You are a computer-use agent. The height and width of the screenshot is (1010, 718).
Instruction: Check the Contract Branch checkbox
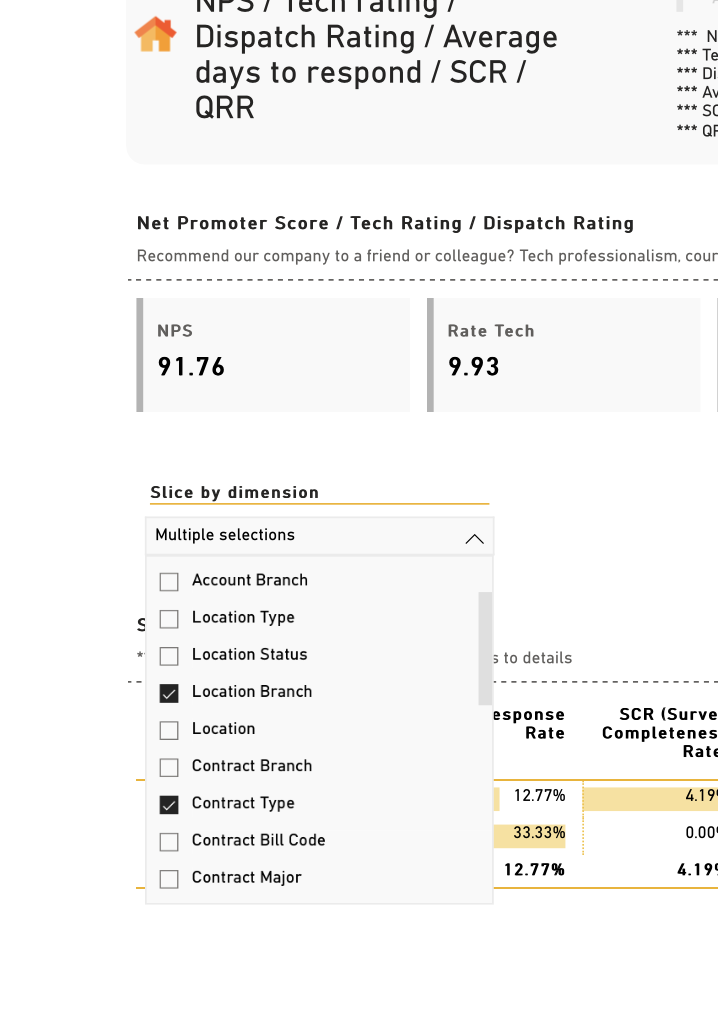[169, 767]
